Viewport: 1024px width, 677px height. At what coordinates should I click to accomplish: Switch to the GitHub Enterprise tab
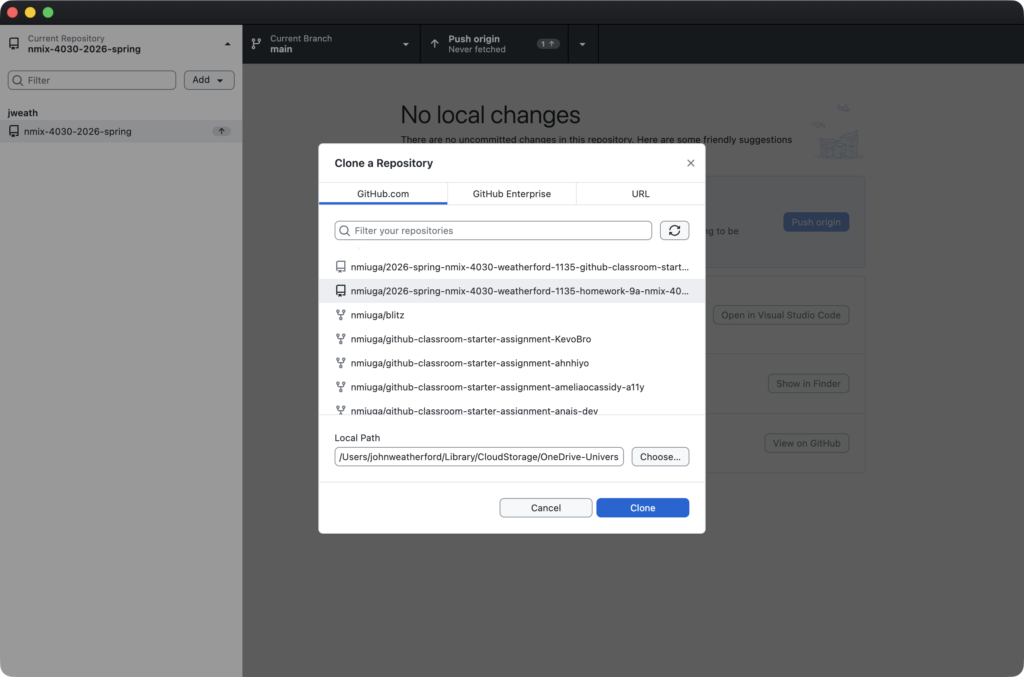click(x=511, y=193)
